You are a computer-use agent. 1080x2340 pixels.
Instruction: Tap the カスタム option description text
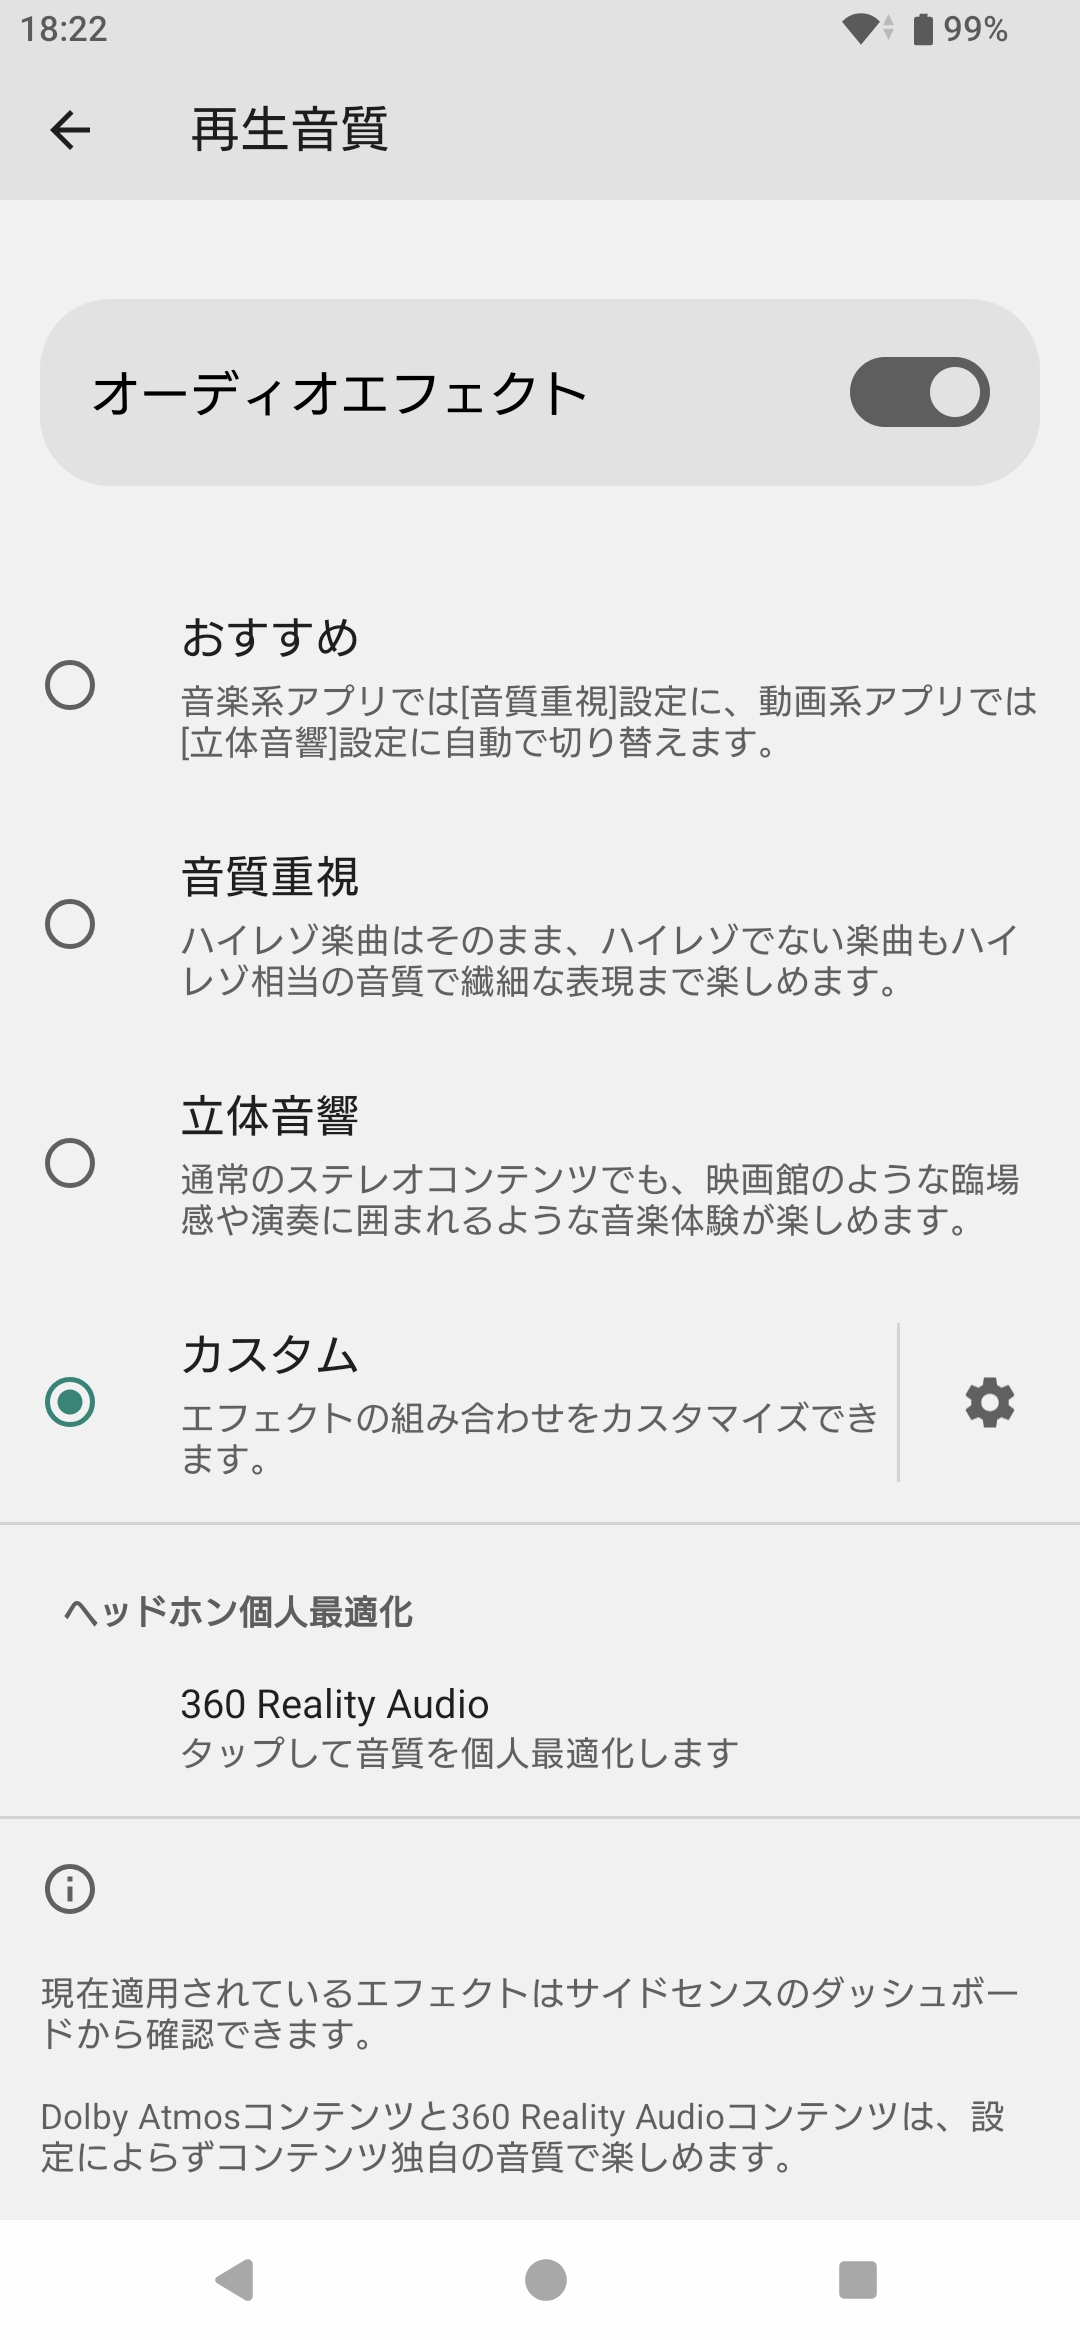click(530, 1438)
